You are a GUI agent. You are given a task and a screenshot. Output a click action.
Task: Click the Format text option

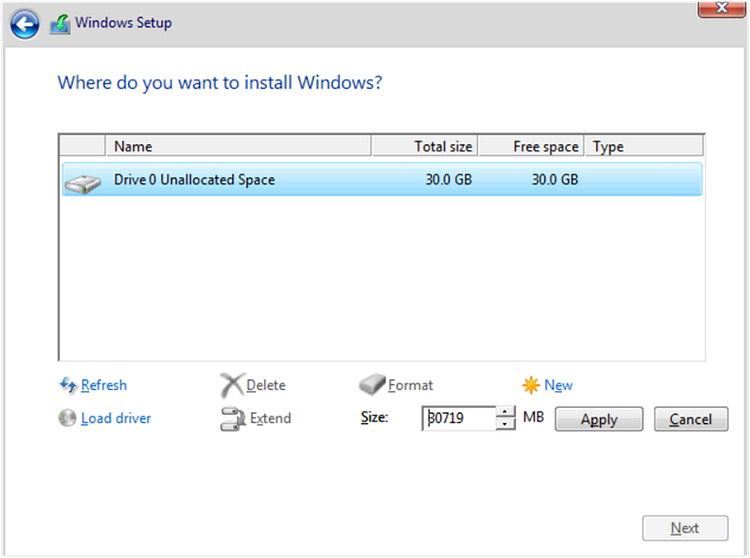tap(410, 385)
